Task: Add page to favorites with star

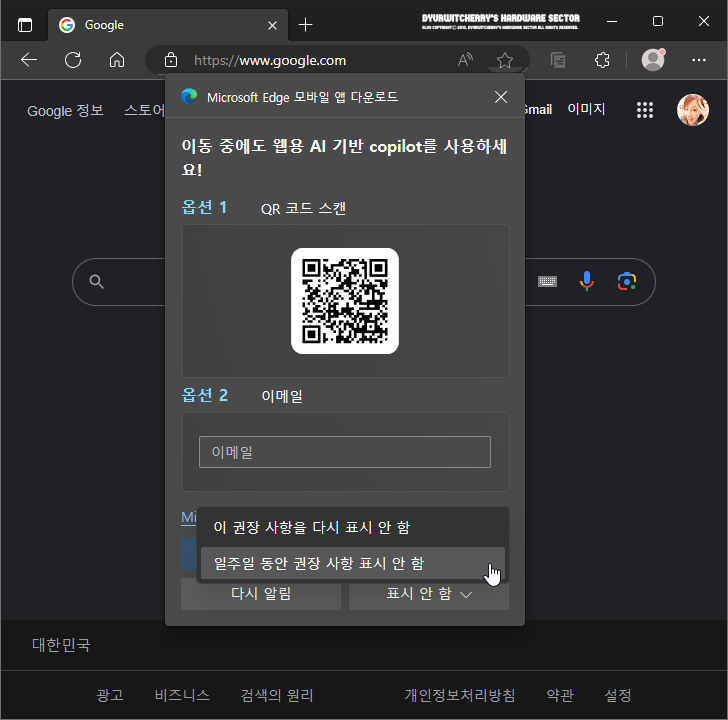Action: click(x=505, y=60)
